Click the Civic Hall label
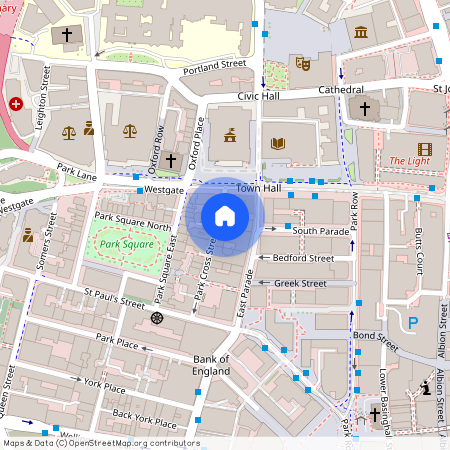Screen dimensions: 450x450 258,96
